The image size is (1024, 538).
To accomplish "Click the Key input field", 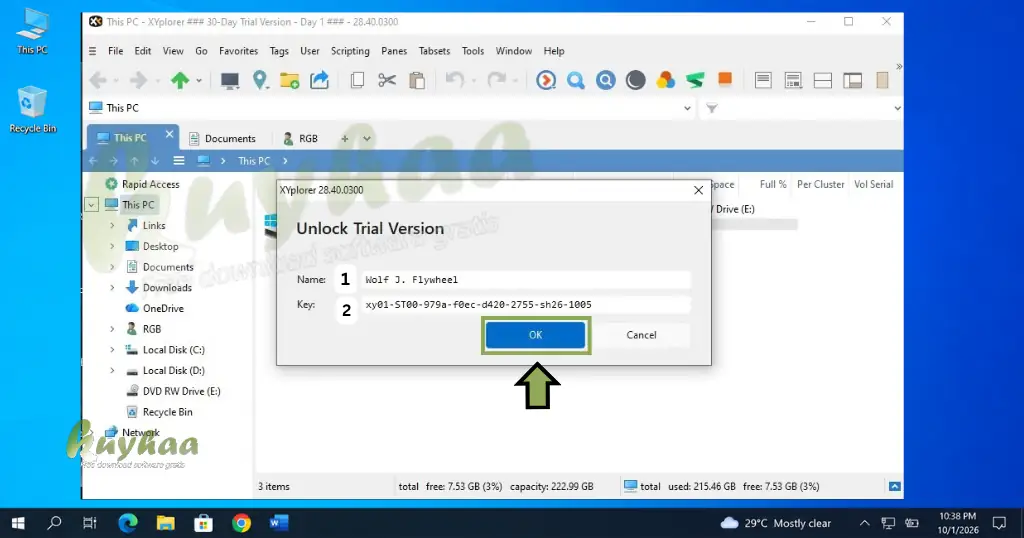I will click(525, 304).
